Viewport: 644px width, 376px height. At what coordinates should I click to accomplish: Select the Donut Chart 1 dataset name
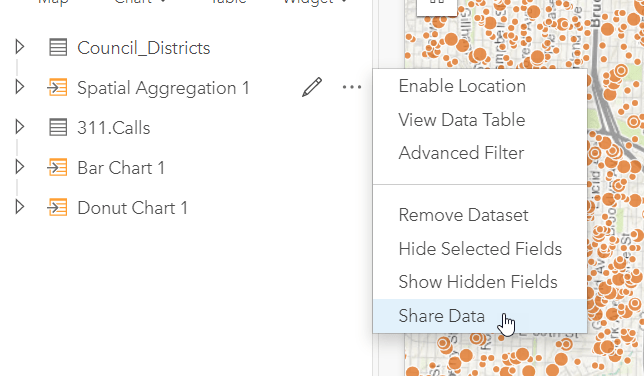[132, 208]
